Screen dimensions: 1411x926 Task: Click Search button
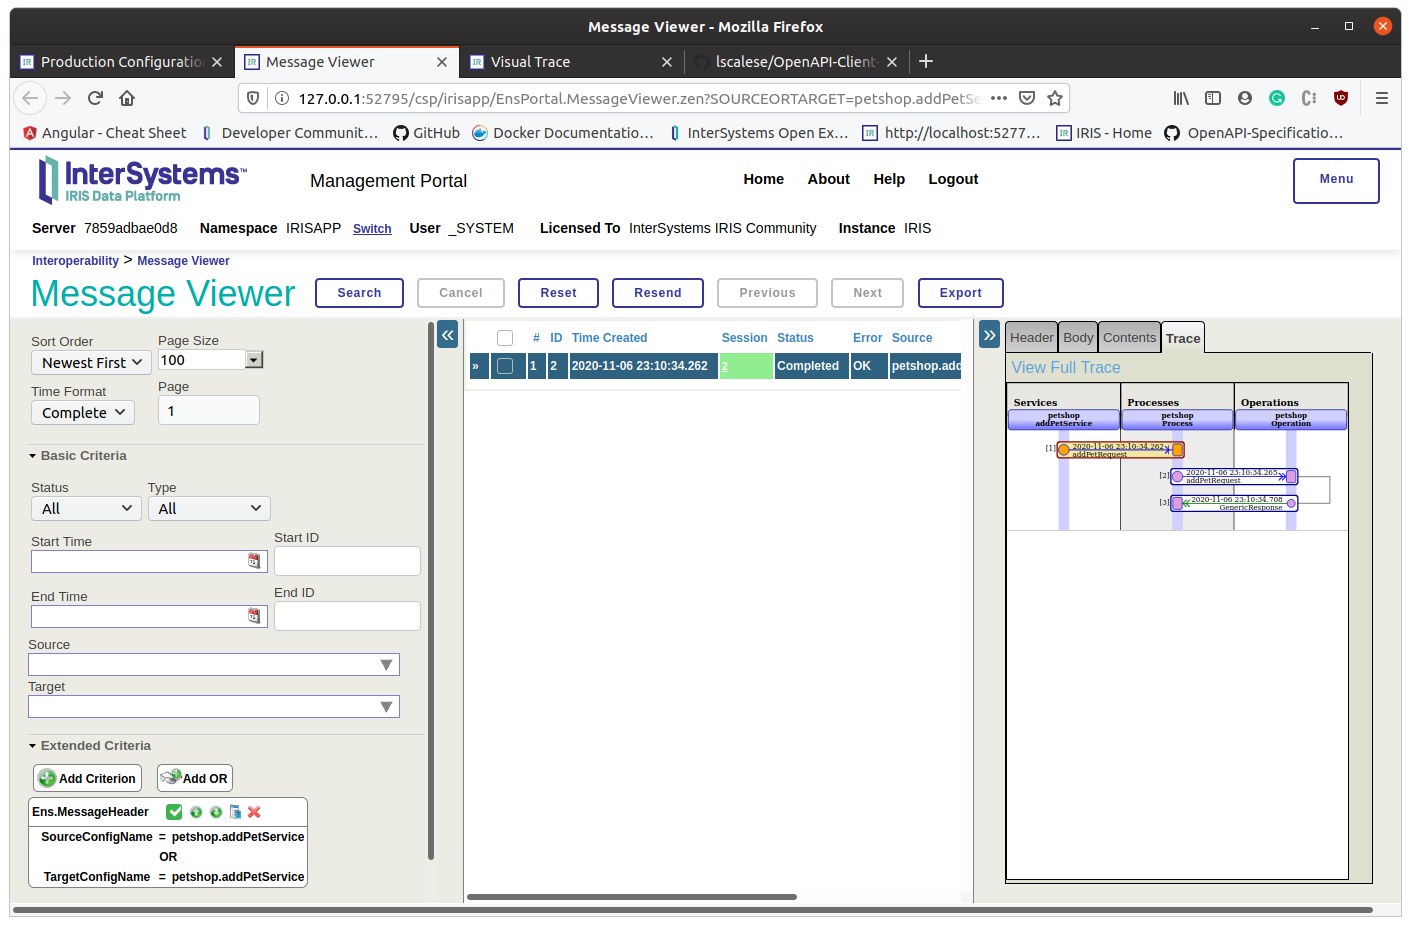click(359, 293)
